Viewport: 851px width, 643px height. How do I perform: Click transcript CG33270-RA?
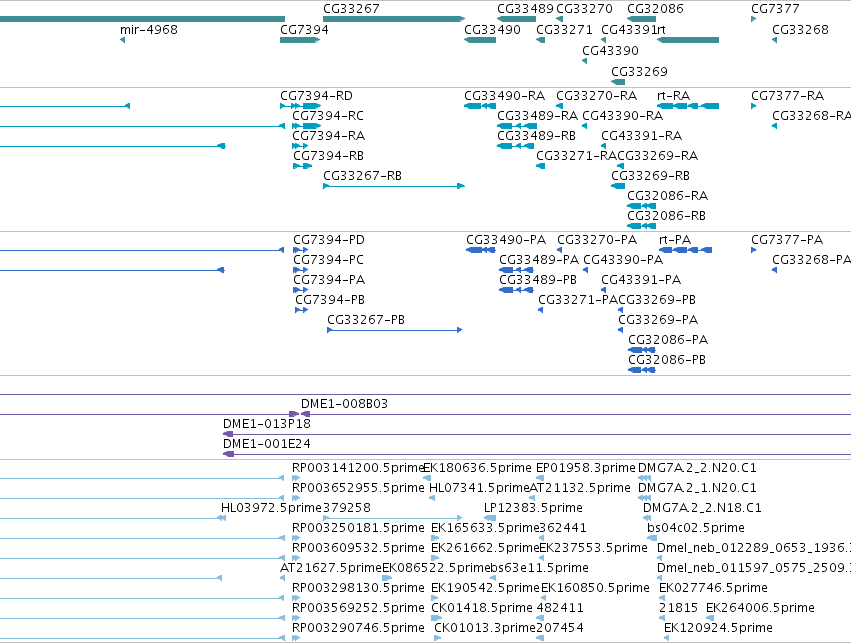tap(596, 96)
